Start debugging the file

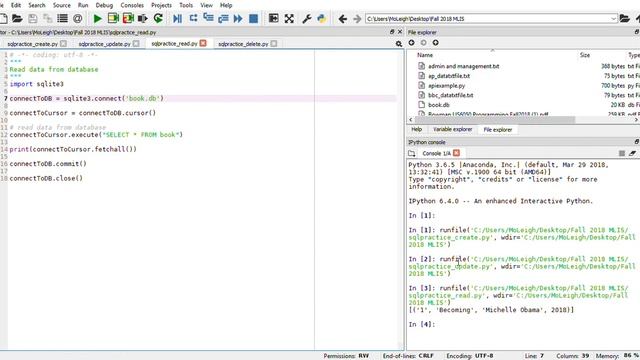click(178, 18)
